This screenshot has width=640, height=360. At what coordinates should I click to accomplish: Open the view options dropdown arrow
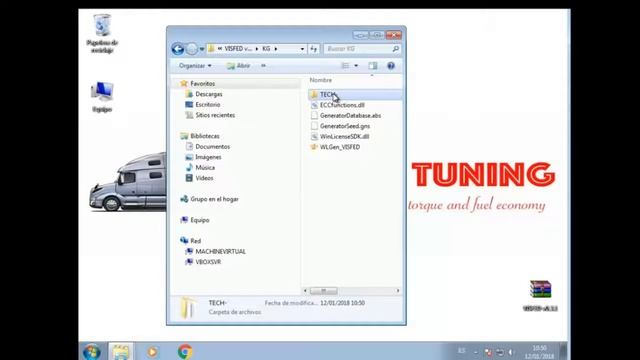click(x=356, y=66)
